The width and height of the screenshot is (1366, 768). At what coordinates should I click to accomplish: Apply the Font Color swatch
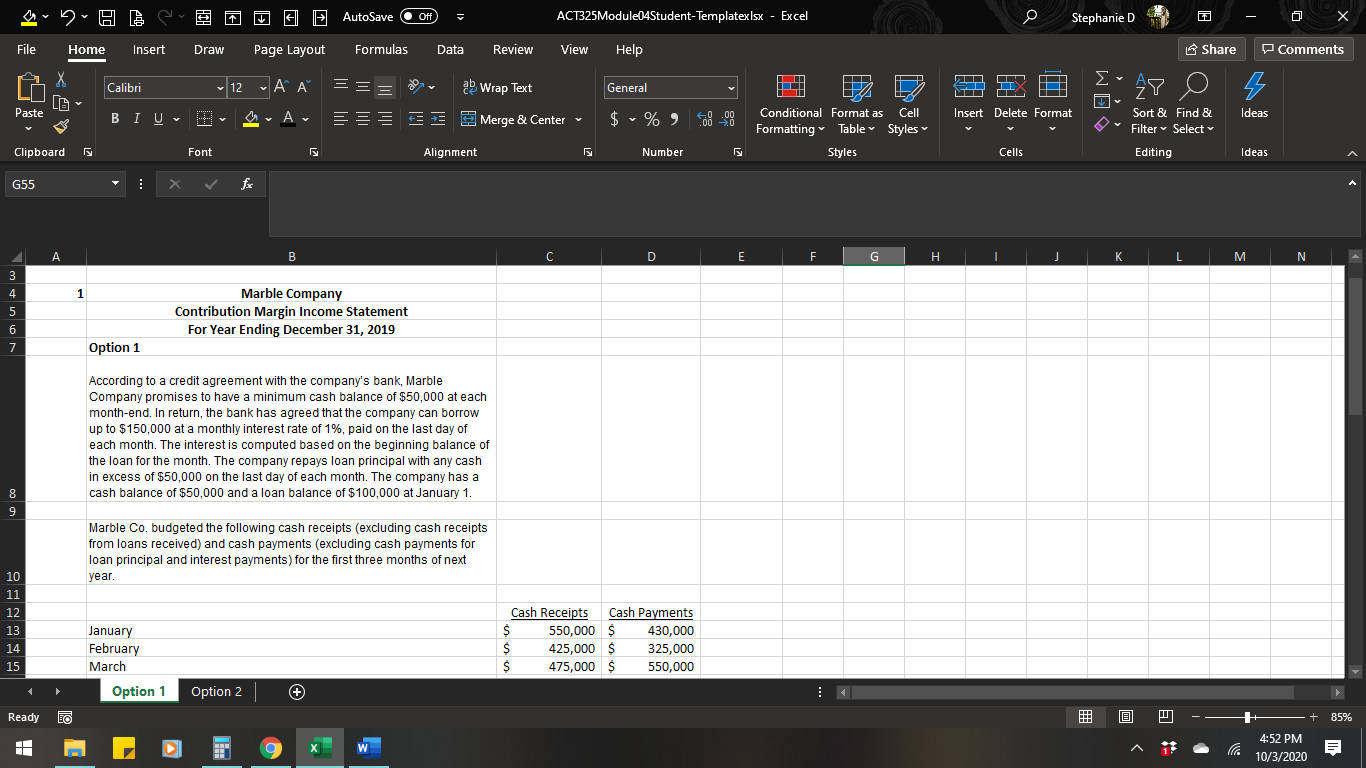point(287,119)
